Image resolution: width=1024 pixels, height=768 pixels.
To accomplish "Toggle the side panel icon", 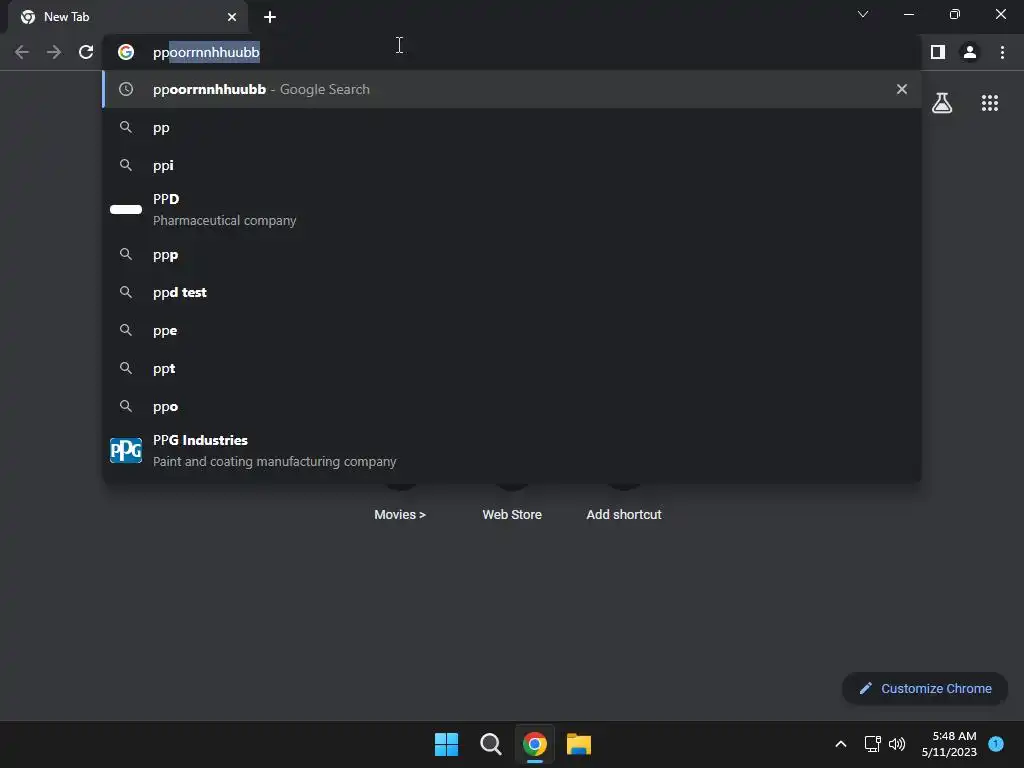I will coord(938,52).
